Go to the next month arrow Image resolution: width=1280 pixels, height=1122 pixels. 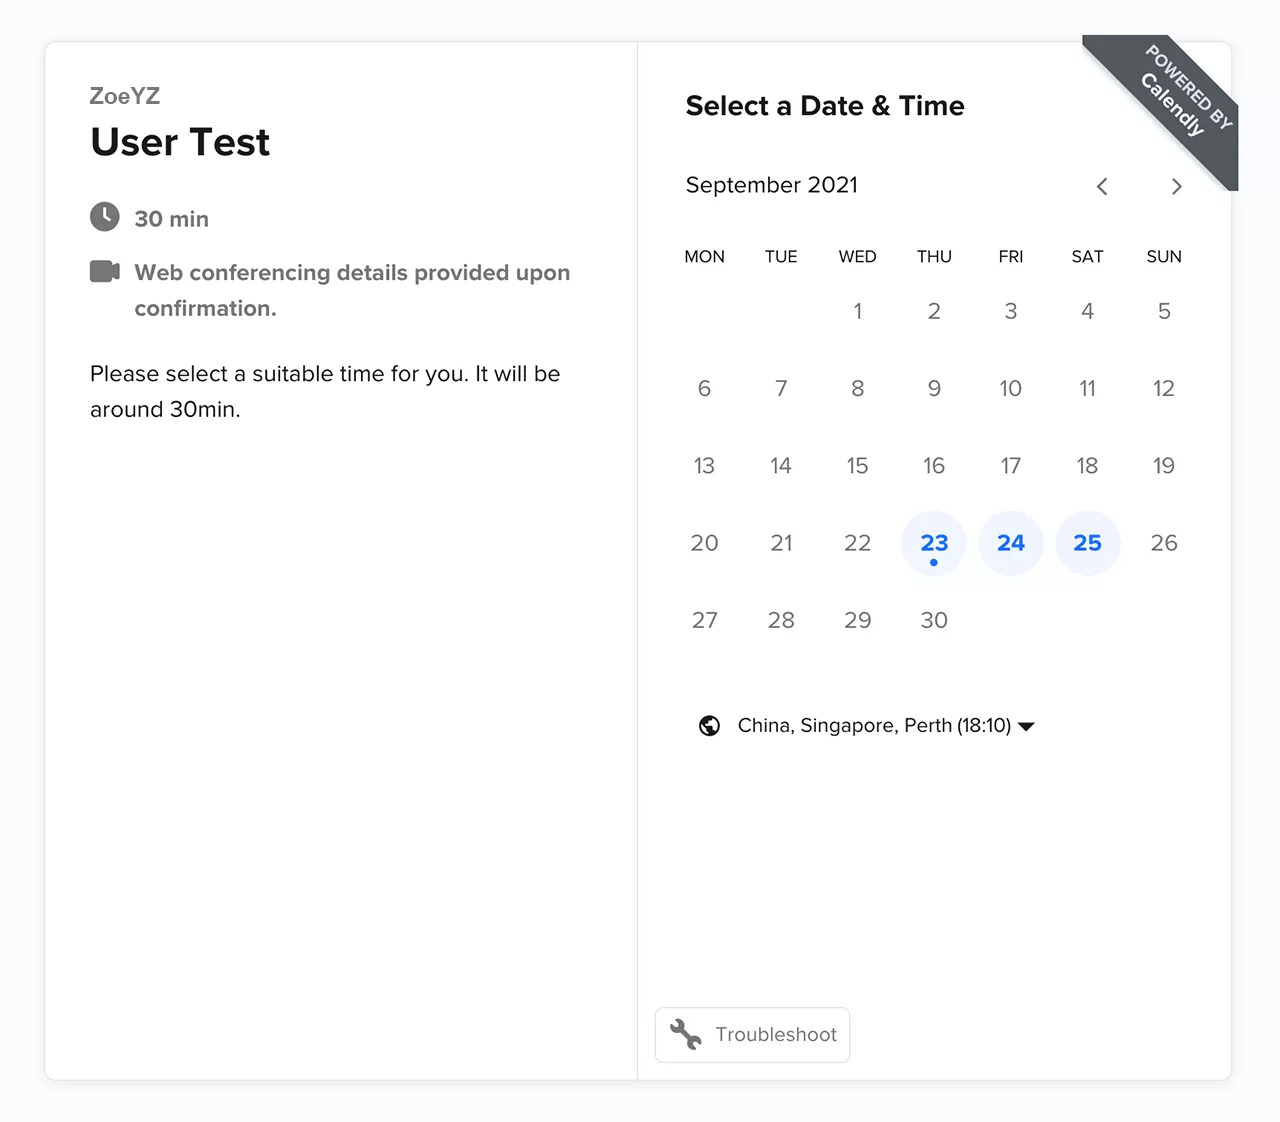click(1176, 187)
